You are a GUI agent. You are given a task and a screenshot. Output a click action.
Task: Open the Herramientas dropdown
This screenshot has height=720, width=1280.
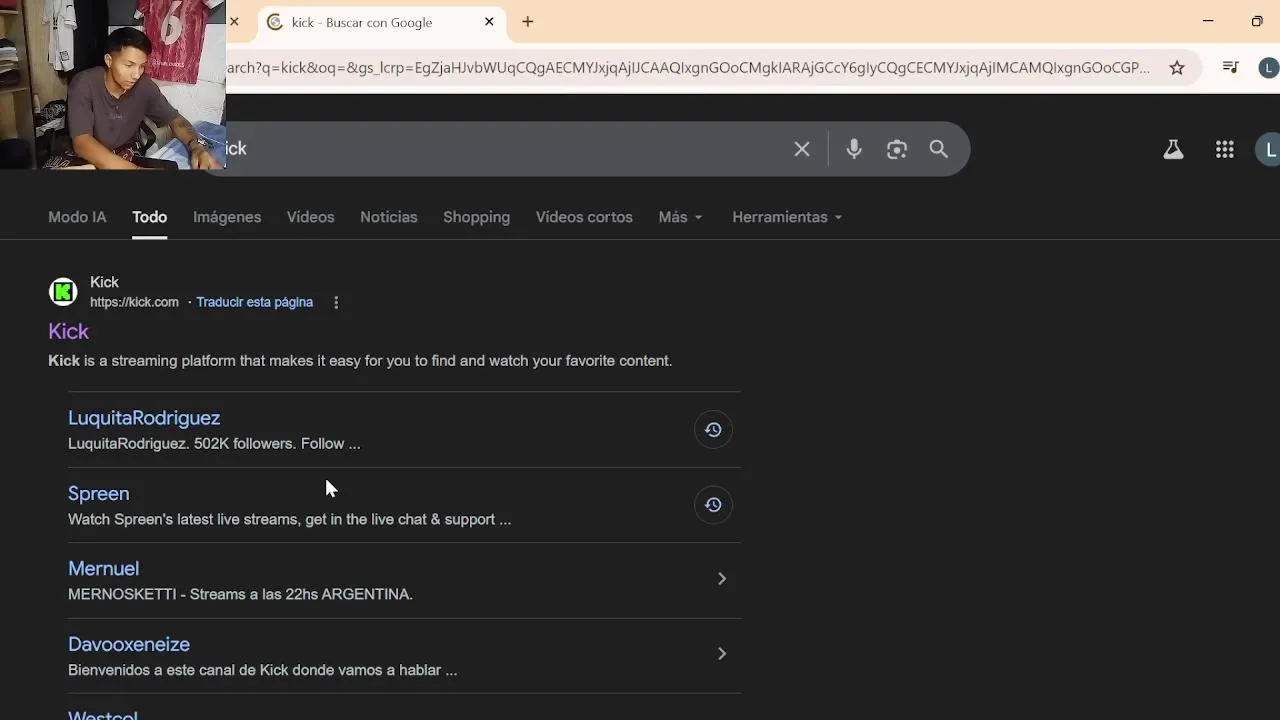[x=787, y=217]
